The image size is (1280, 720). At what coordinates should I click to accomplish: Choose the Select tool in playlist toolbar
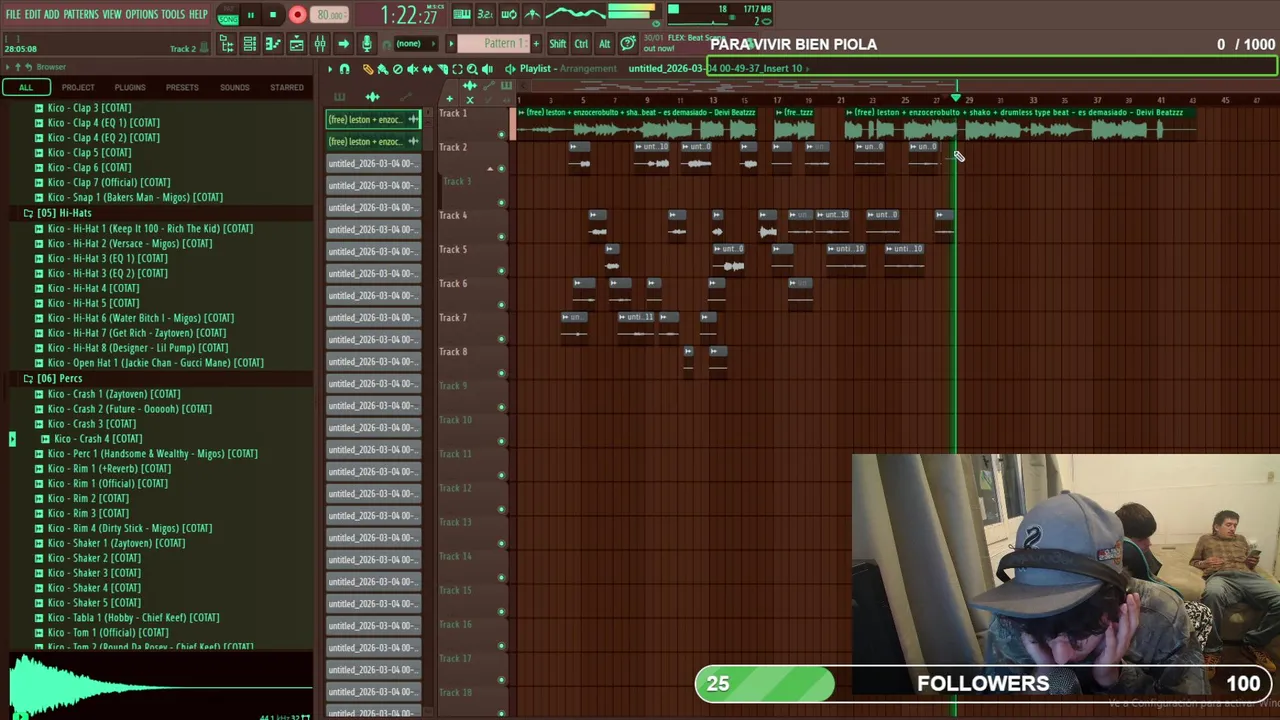point(457,69)
